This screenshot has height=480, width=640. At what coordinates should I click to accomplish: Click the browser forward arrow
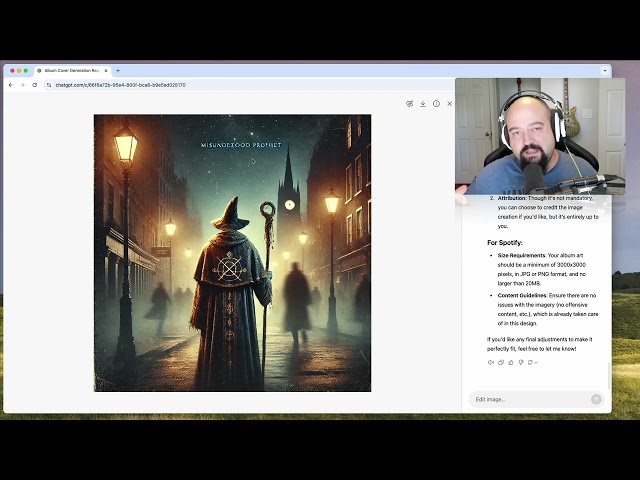[x=22, y=85]
